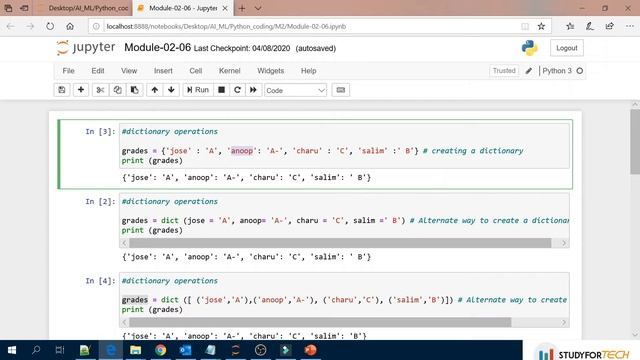
Task: Cut selected cells with scissors icon
Action: pos(100,90)
